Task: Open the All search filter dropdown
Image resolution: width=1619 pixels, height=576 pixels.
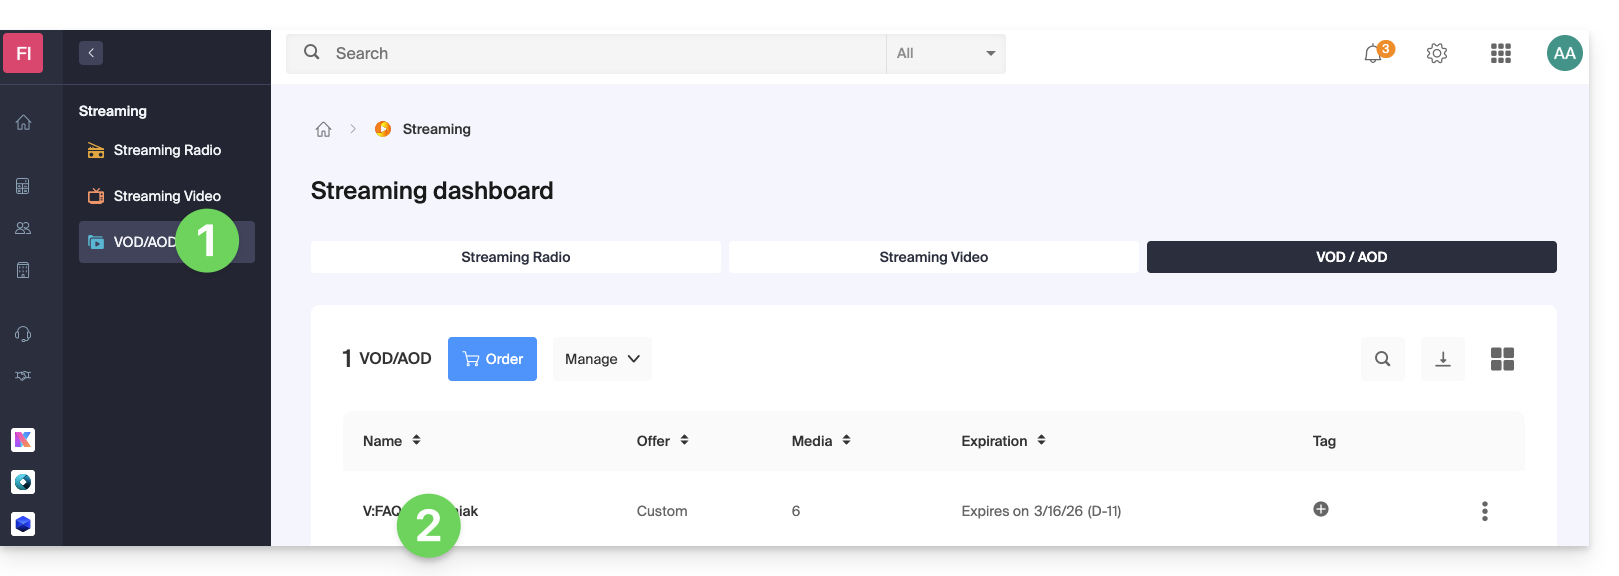Action: tap(945, 54)
